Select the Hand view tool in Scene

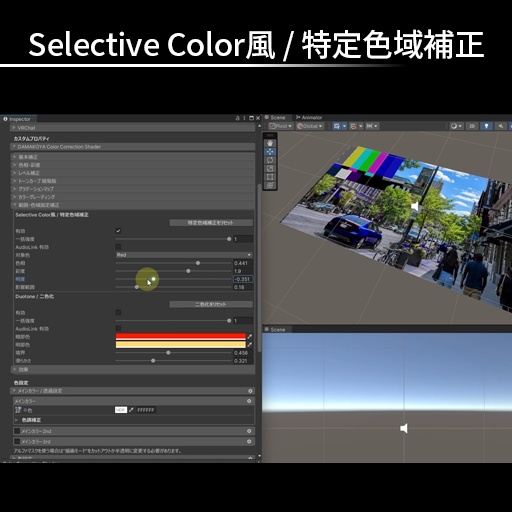click(270, 143)
